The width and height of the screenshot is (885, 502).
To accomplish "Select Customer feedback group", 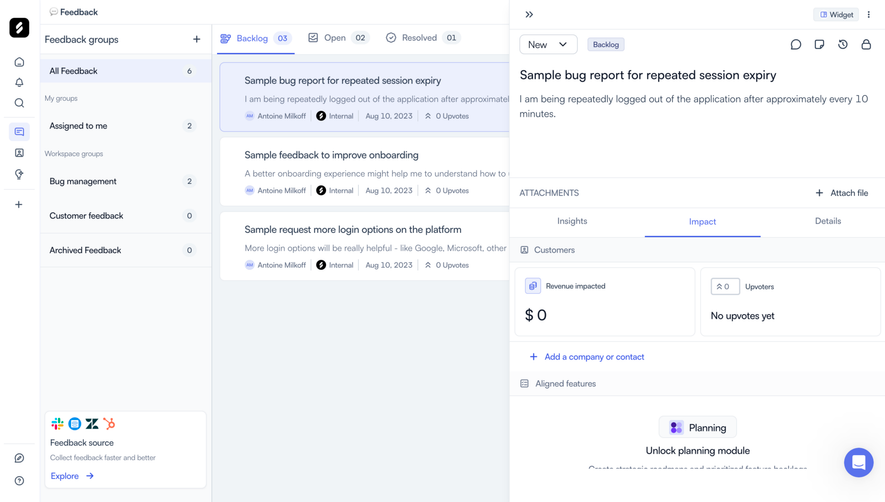I will [125, 216].
